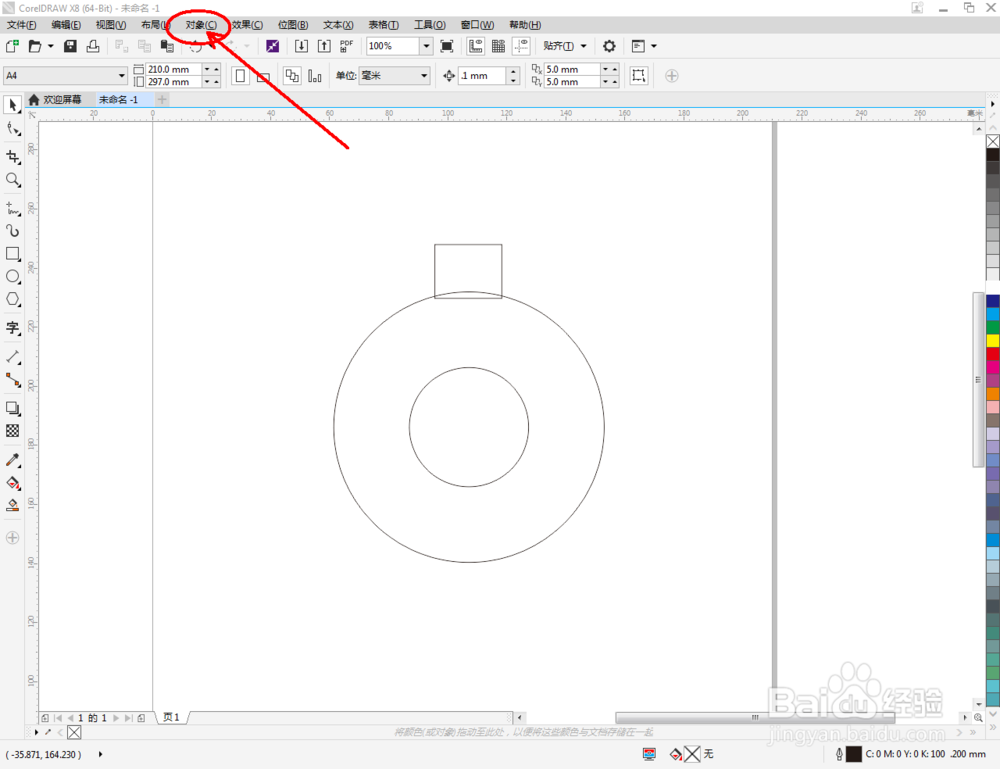The image size is (1000, 769).
Task: Pick the yellow palette swatch
Action: (x=993, y=341)
